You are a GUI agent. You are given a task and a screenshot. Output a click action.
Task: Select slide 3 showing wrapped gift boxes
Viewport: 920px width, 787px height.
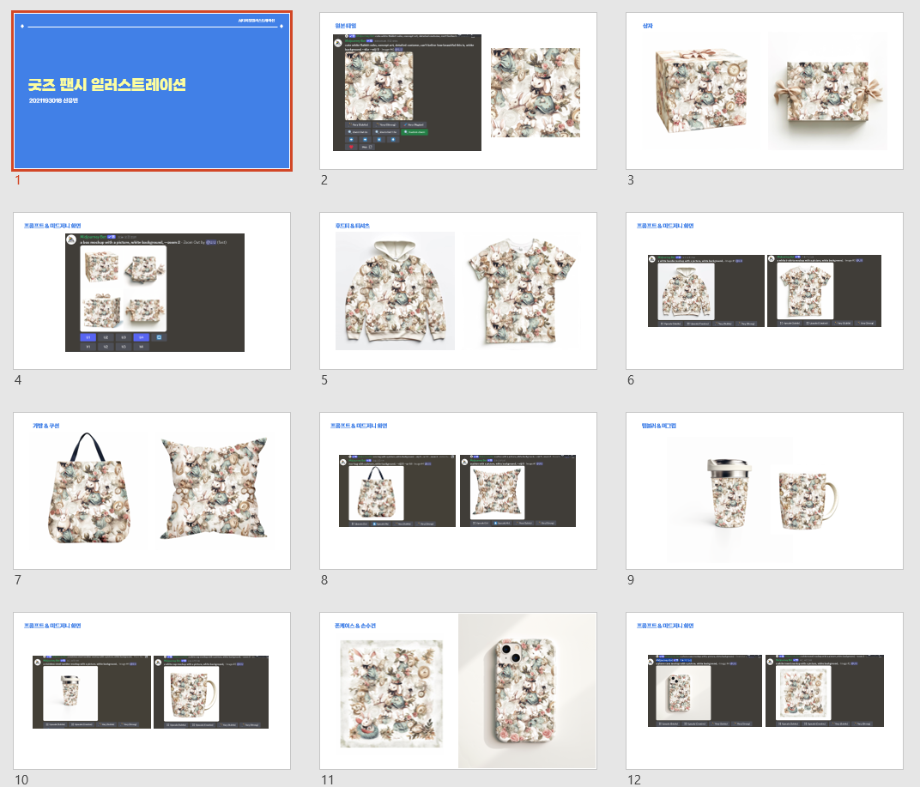coord(764,91)
